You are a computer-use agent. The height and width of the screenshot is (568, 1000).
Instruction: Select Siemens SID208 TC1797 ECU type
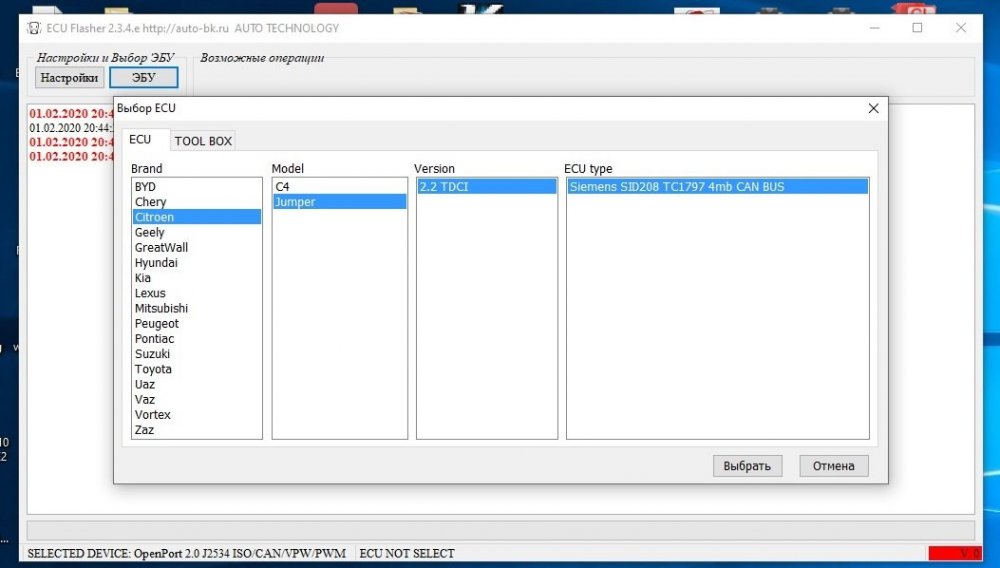pos(717,187)
